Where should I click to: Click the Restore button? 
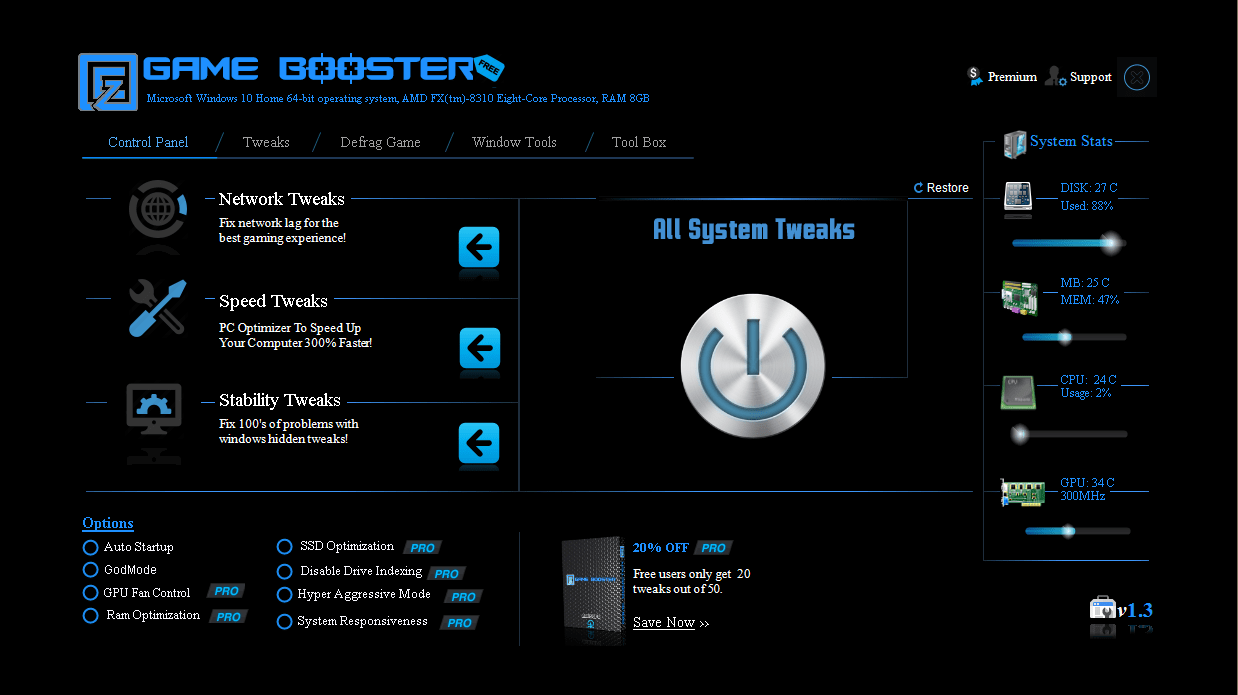click(940, 187)
